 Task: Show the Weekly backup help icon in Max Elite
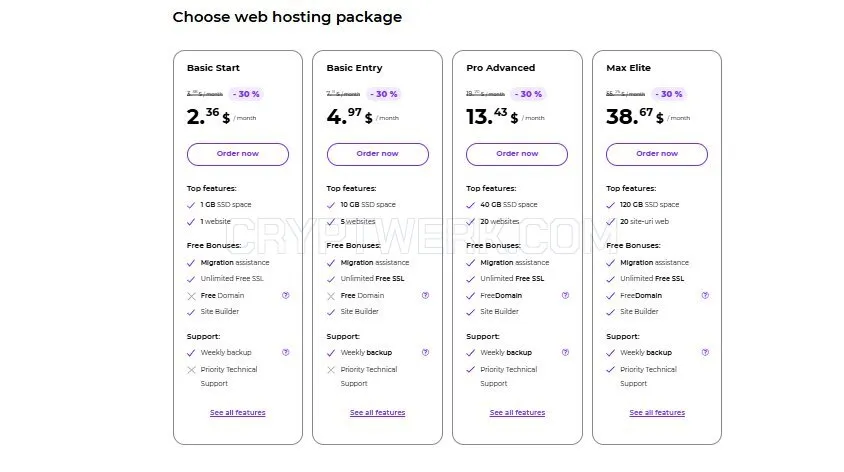click(705, 352)
